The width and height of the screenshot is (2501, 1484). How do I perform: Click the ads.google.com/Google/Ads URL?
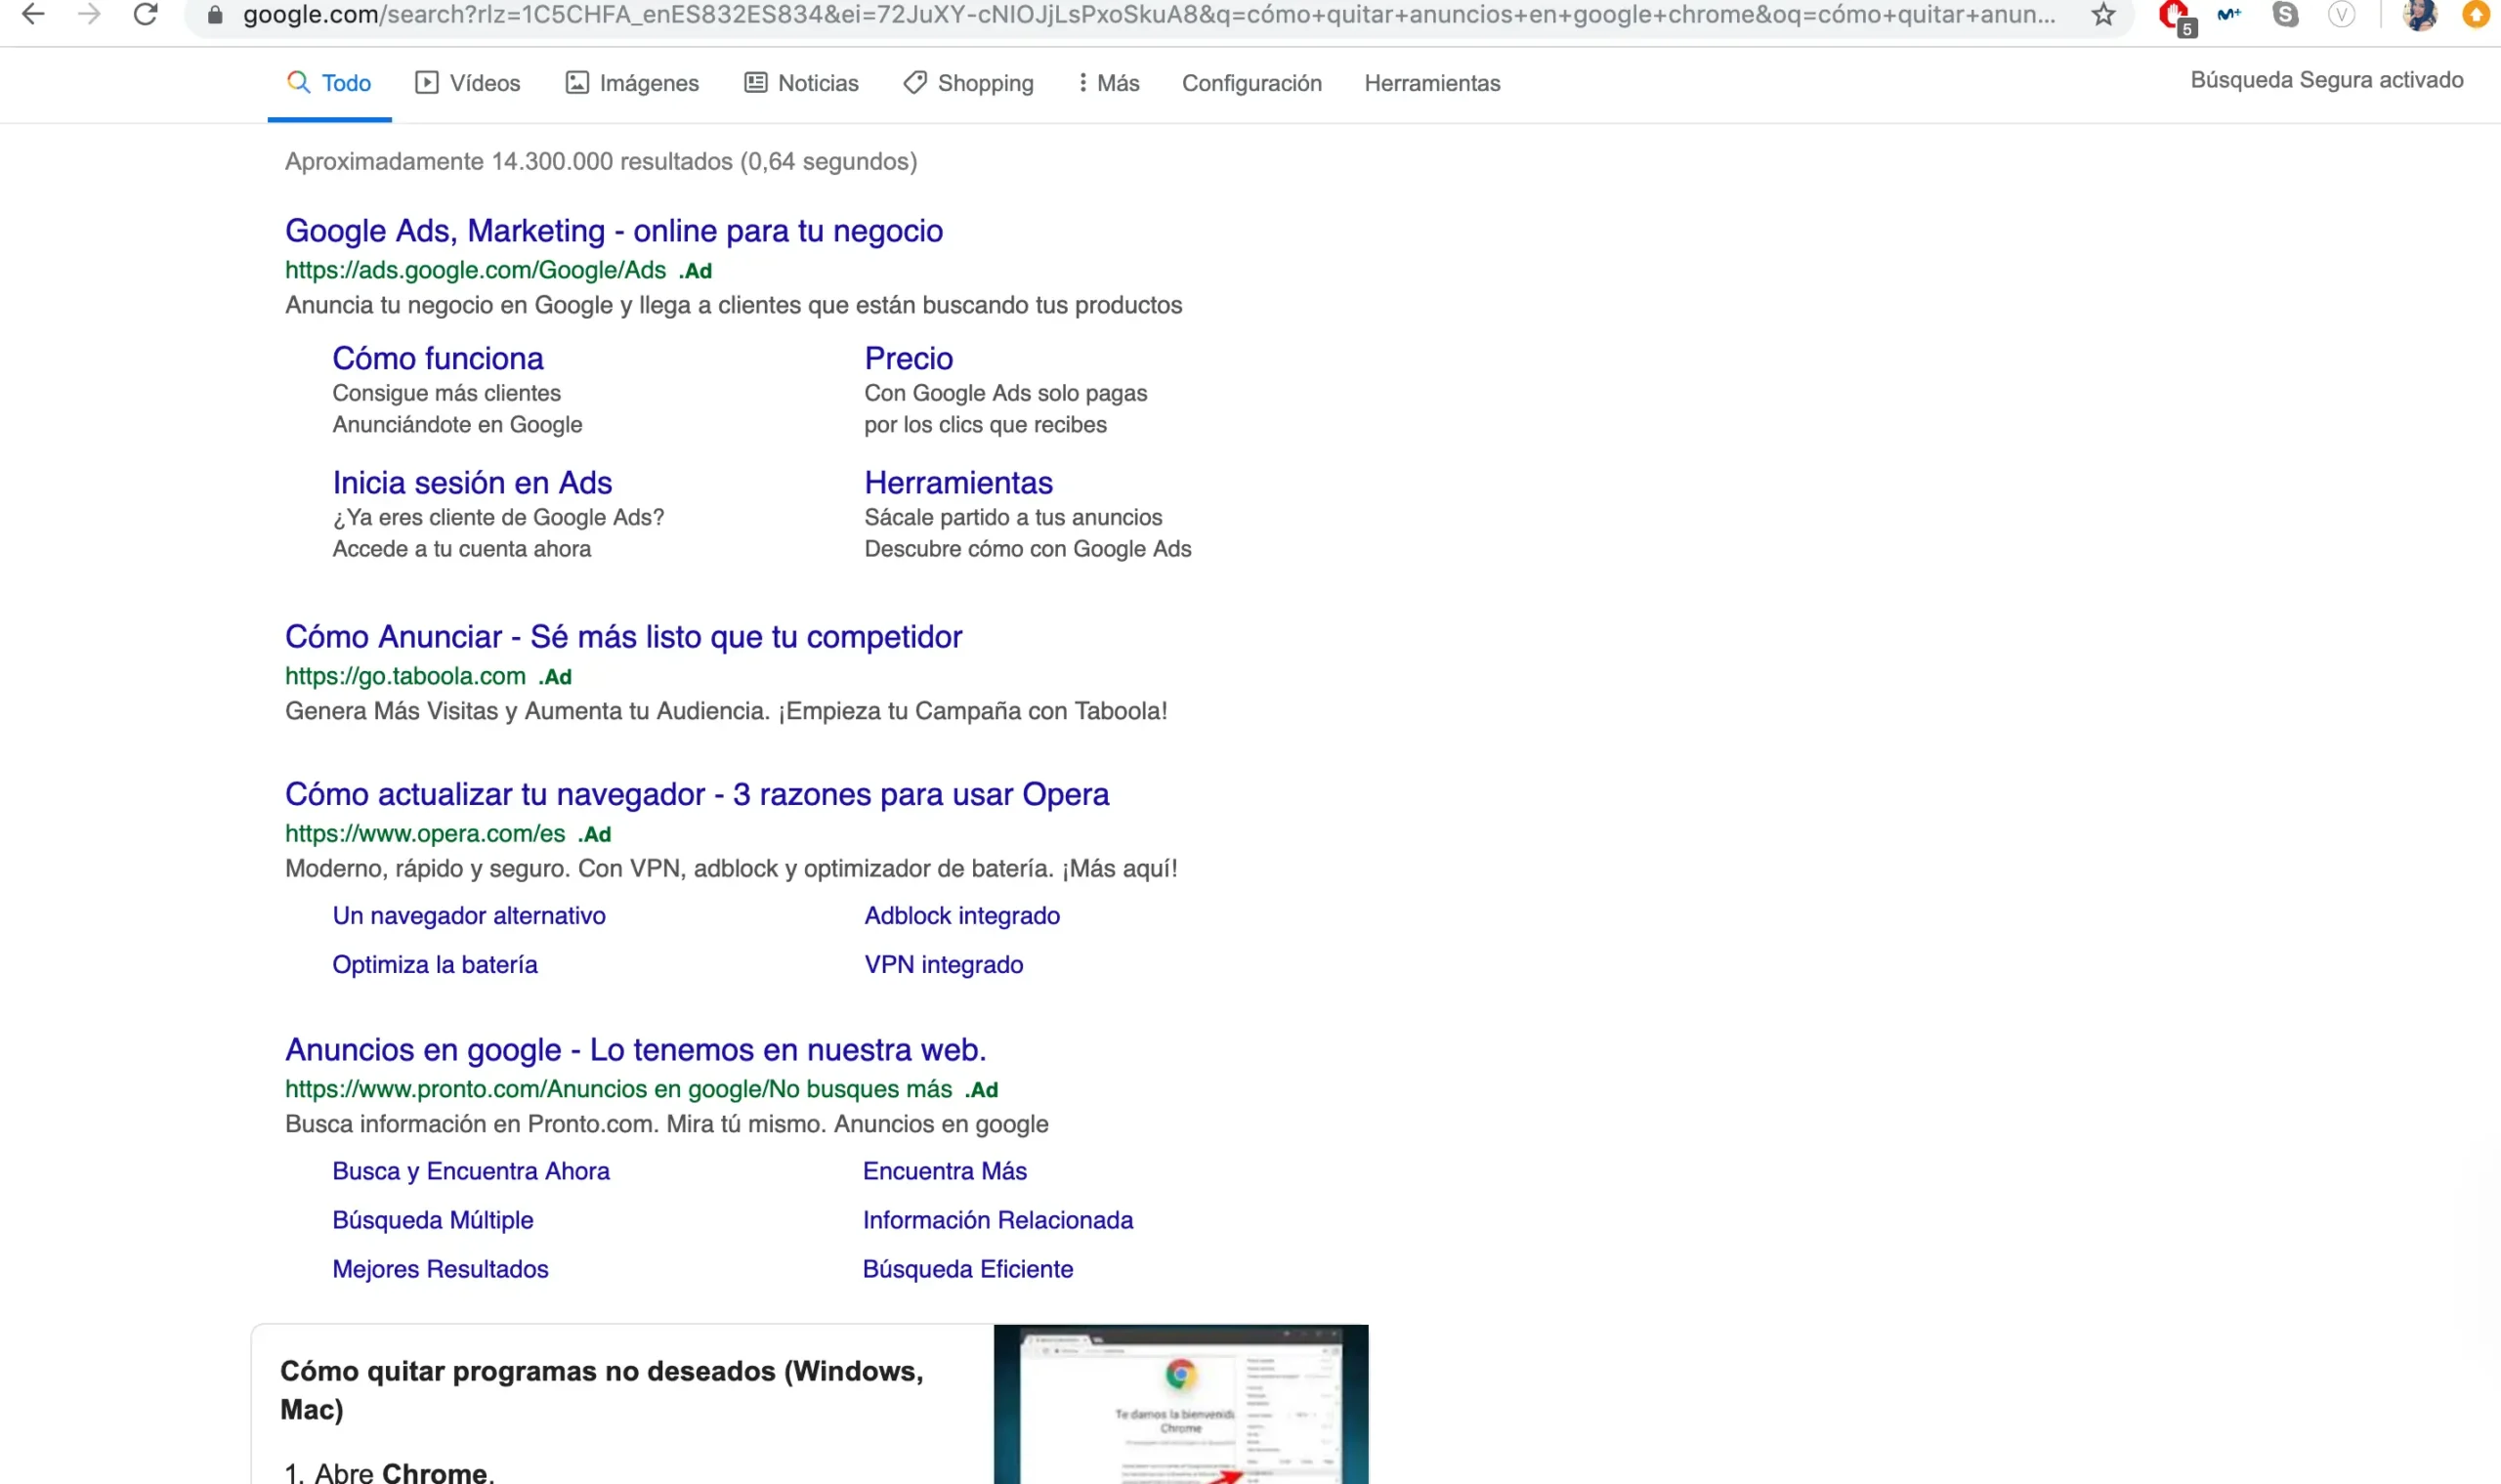[475, 270]
